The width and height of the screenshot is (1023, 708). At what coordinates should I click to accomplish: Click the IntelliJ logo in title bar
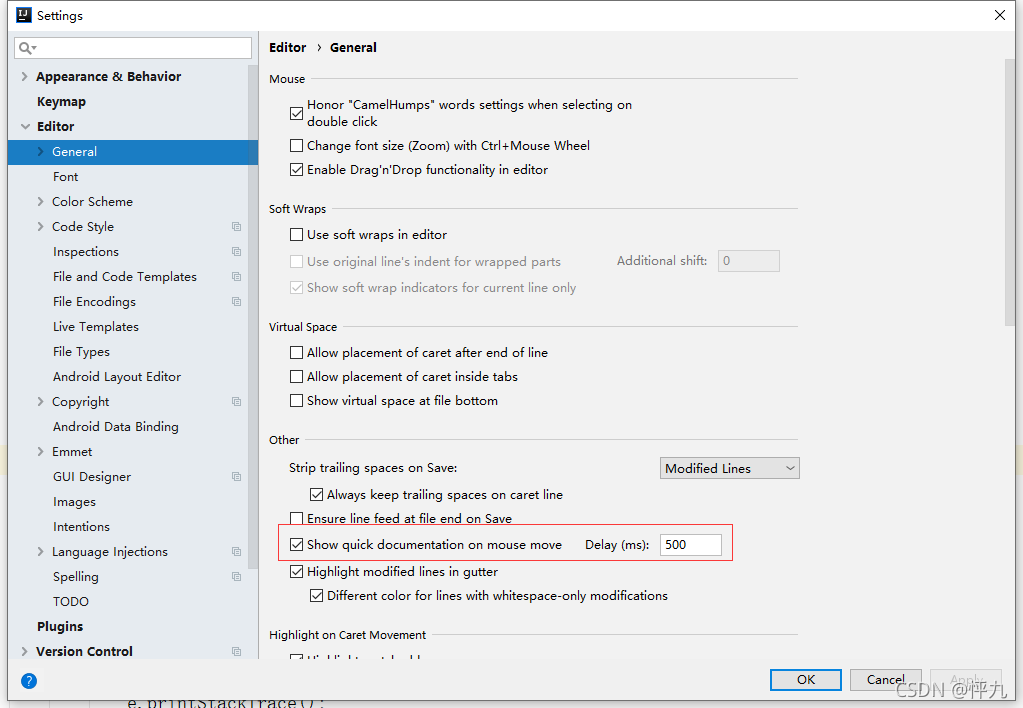point(23,15)
